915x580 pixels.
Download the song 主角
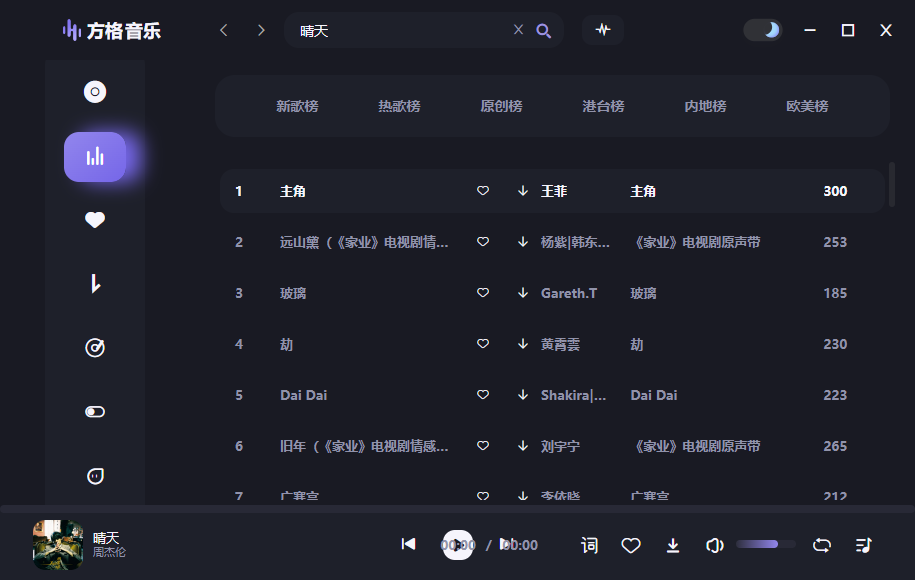click(523, 191)
